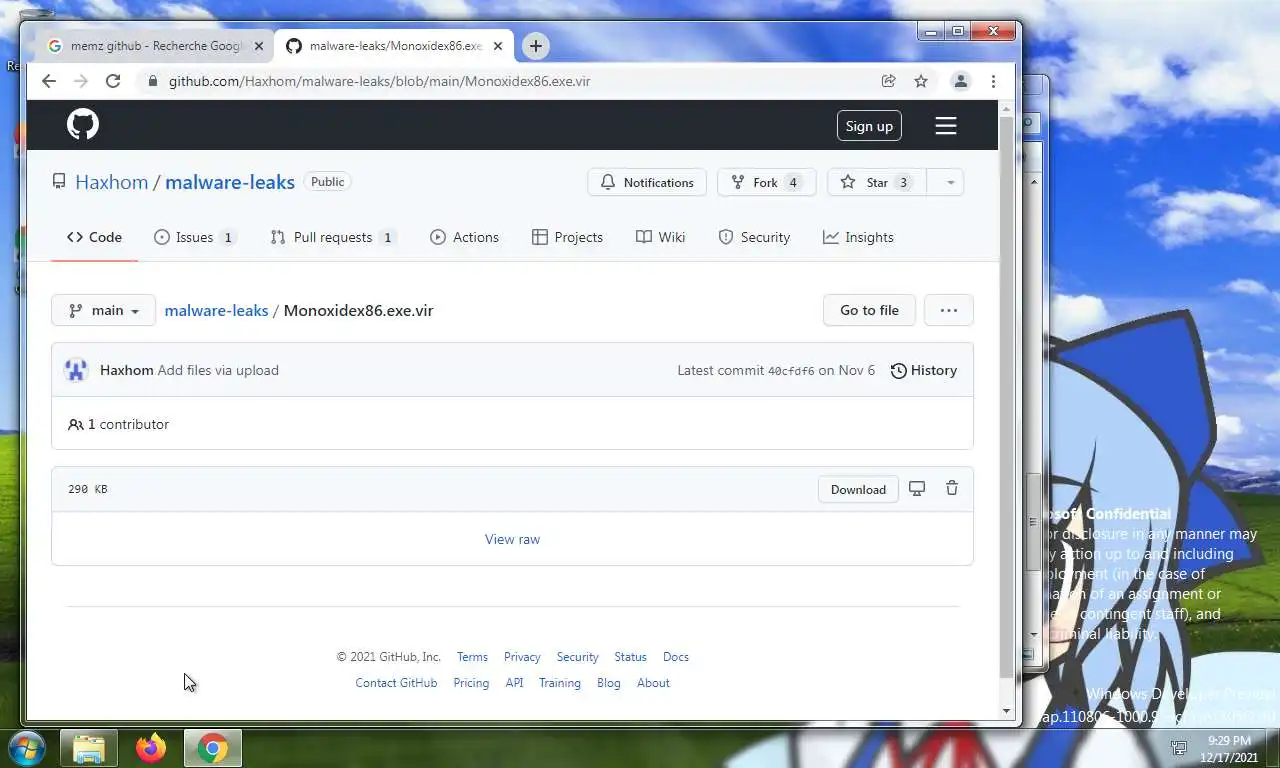Viewport: 1280px width, 768px height.
Task: Open commit hash 40cfdf6
Action: 791,371
